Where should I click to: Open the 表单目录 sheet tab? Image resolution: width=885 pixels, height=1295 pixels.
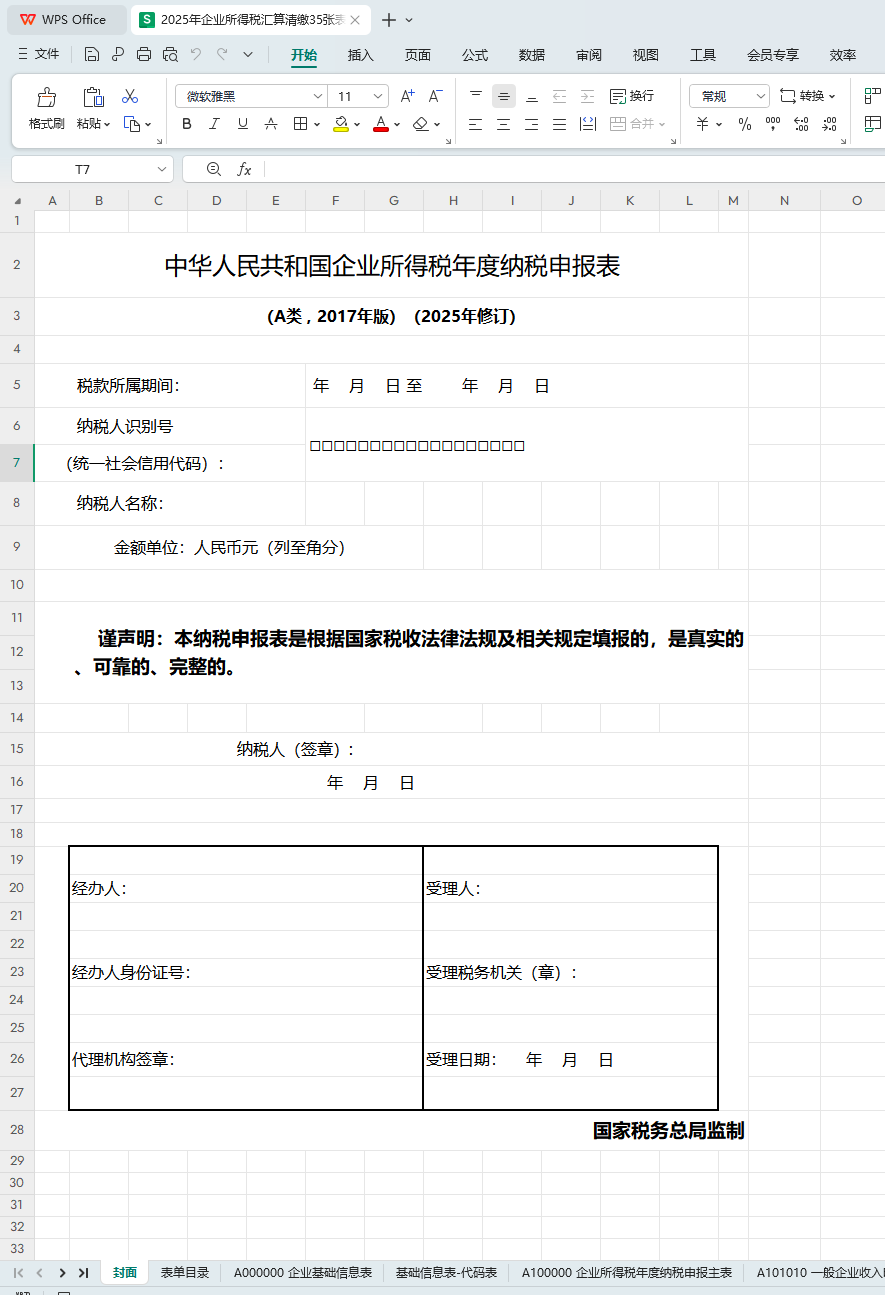coord(185,1273)
